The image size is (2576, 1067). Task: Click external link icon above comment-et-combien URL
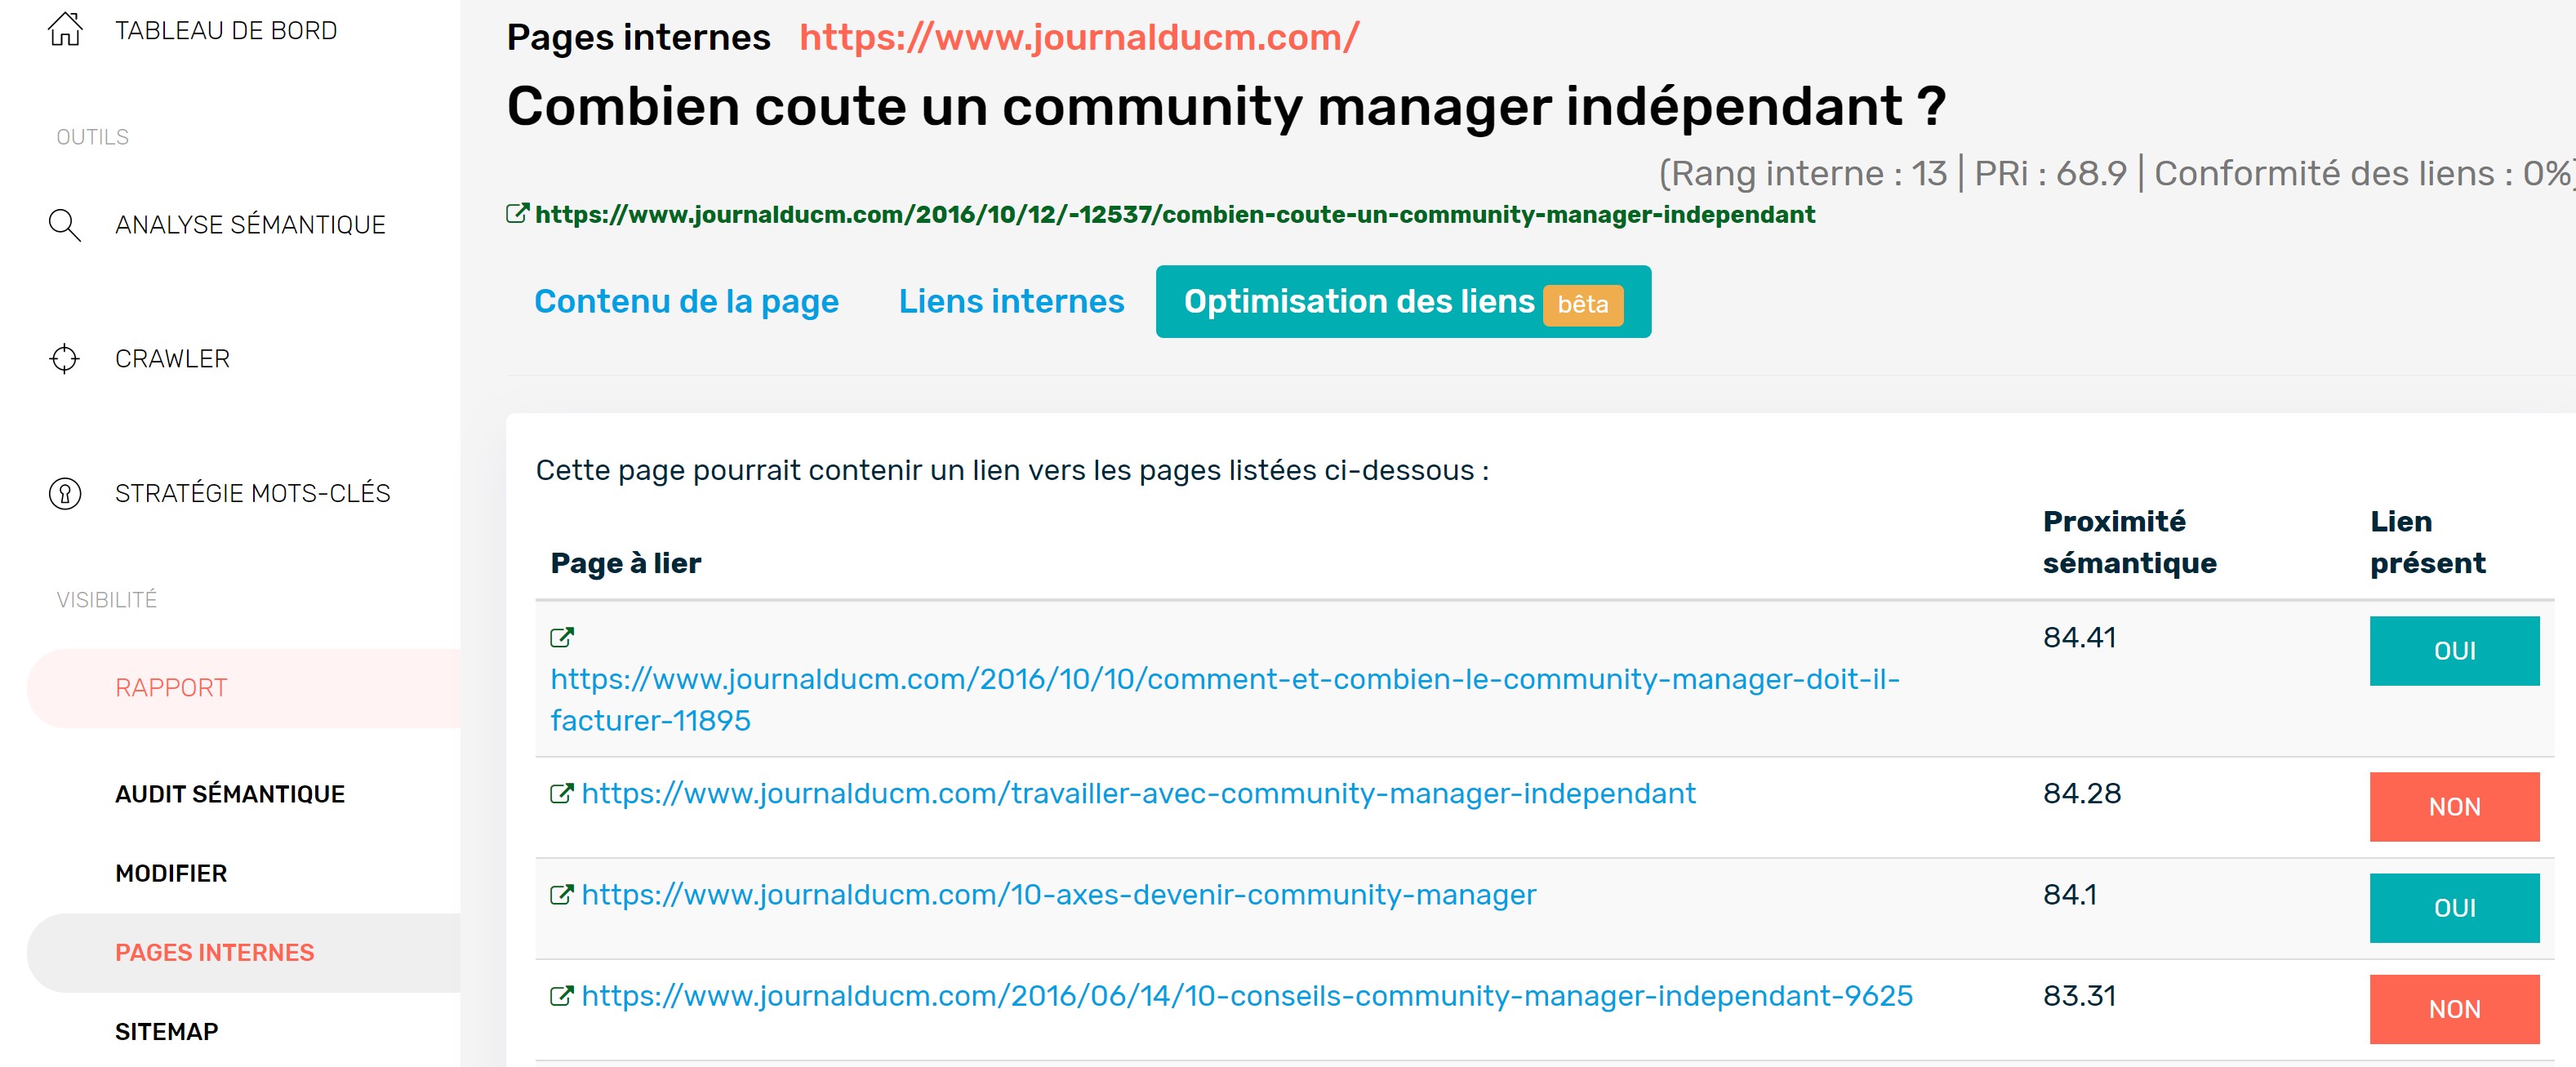(x=562, y=637)
